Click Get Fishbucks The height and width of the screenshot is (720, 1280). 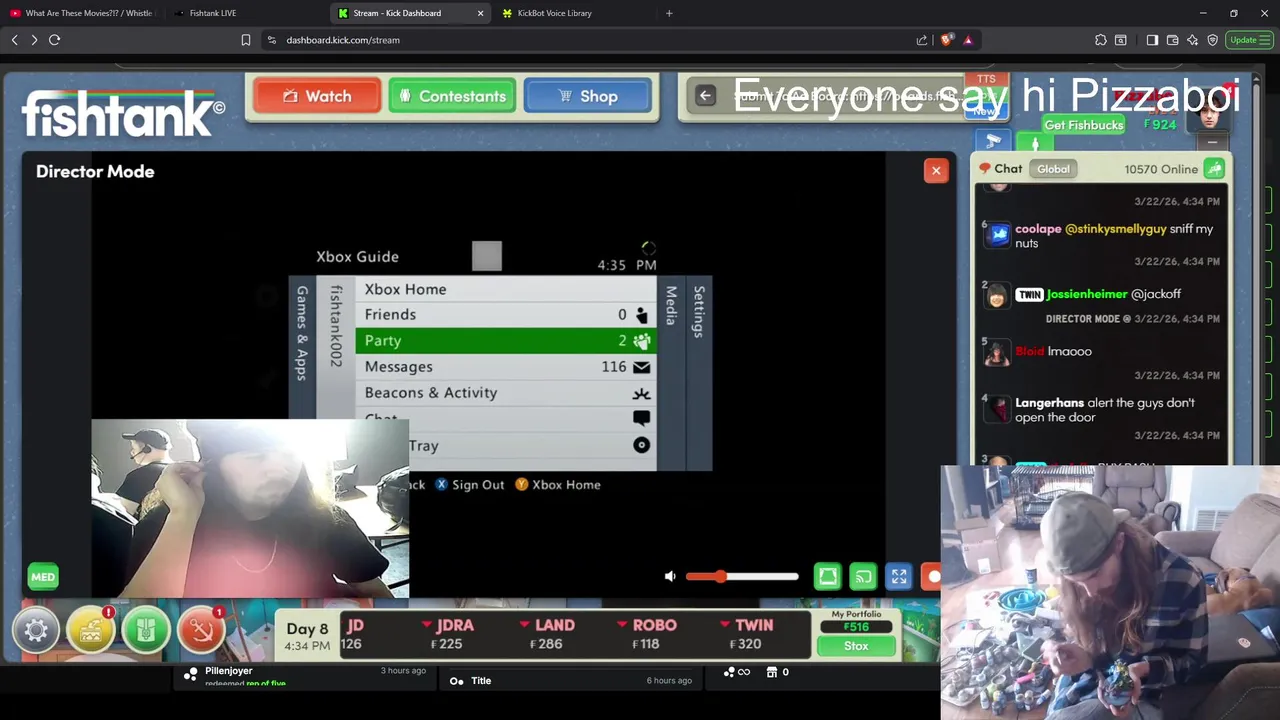pyautogui.click(x=1084, y=125)
